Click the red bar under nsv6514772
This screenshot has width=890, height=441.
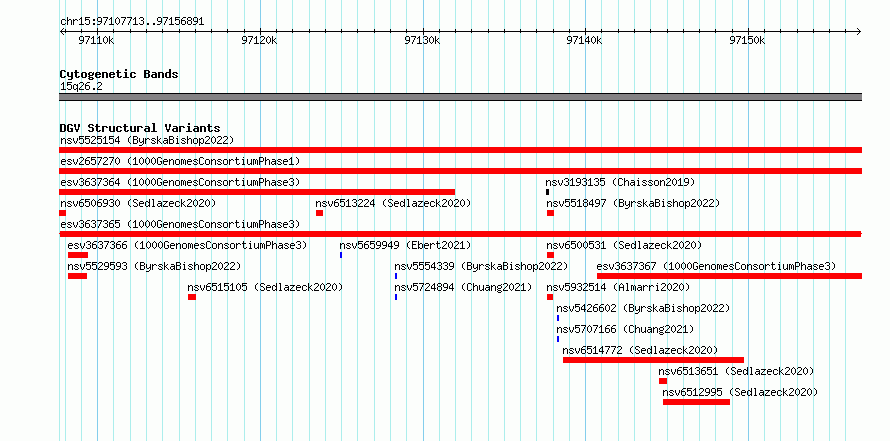(653, 360)
